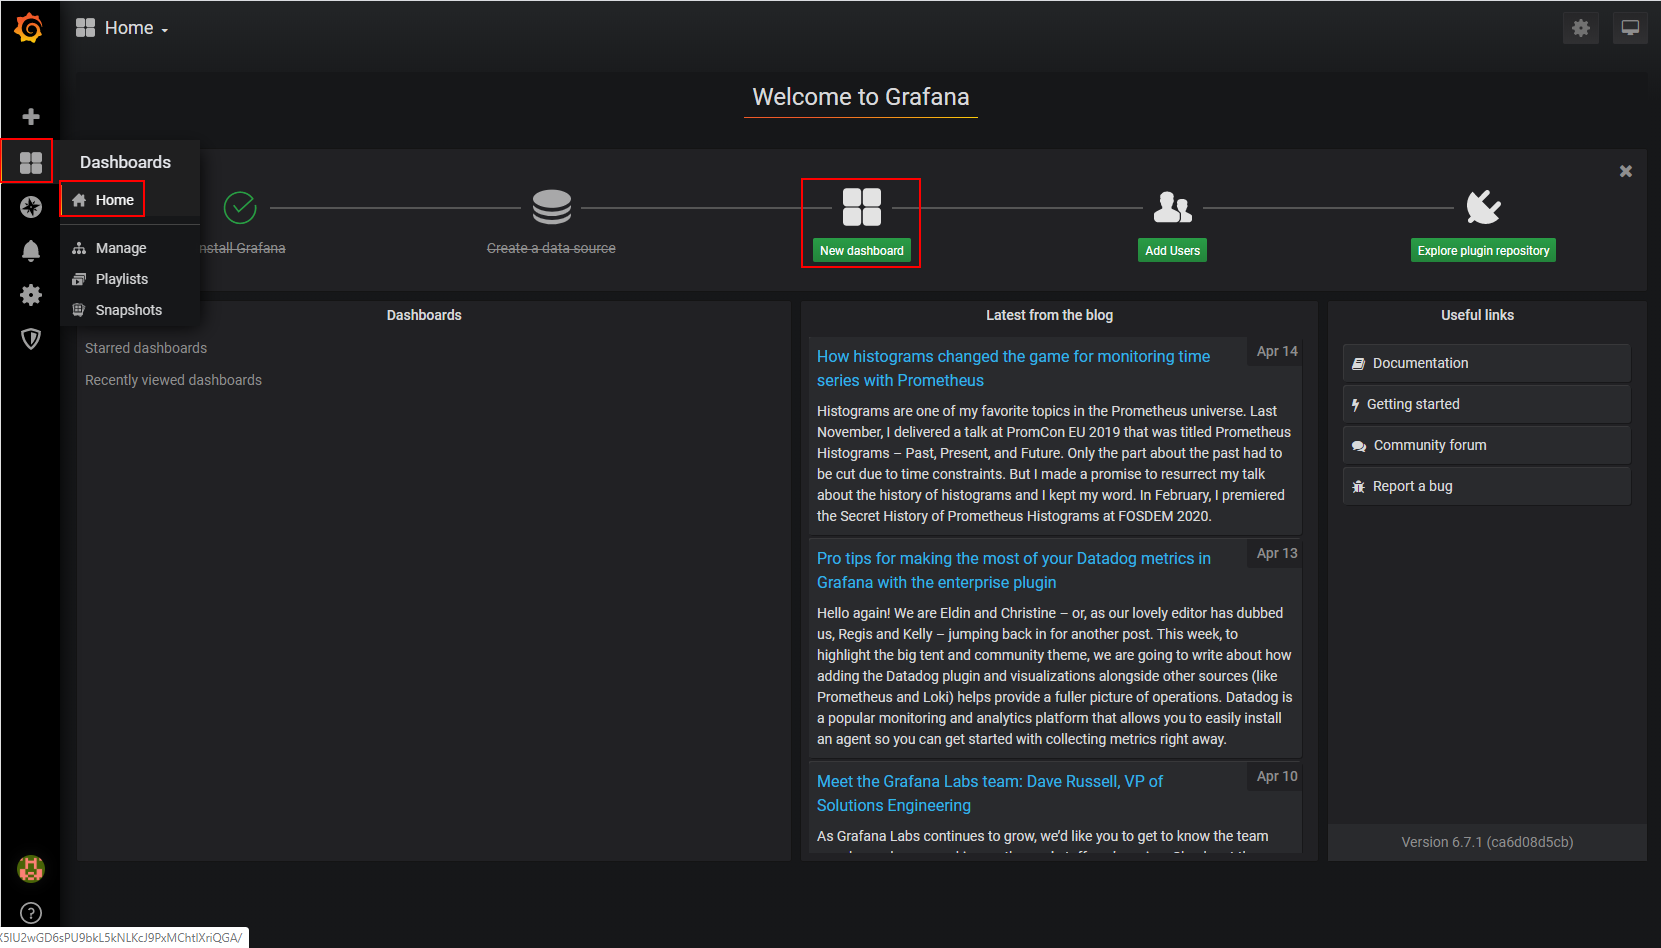Click Recently viewed dashboards label
The image size is (1661, 948).
[173, 380]
